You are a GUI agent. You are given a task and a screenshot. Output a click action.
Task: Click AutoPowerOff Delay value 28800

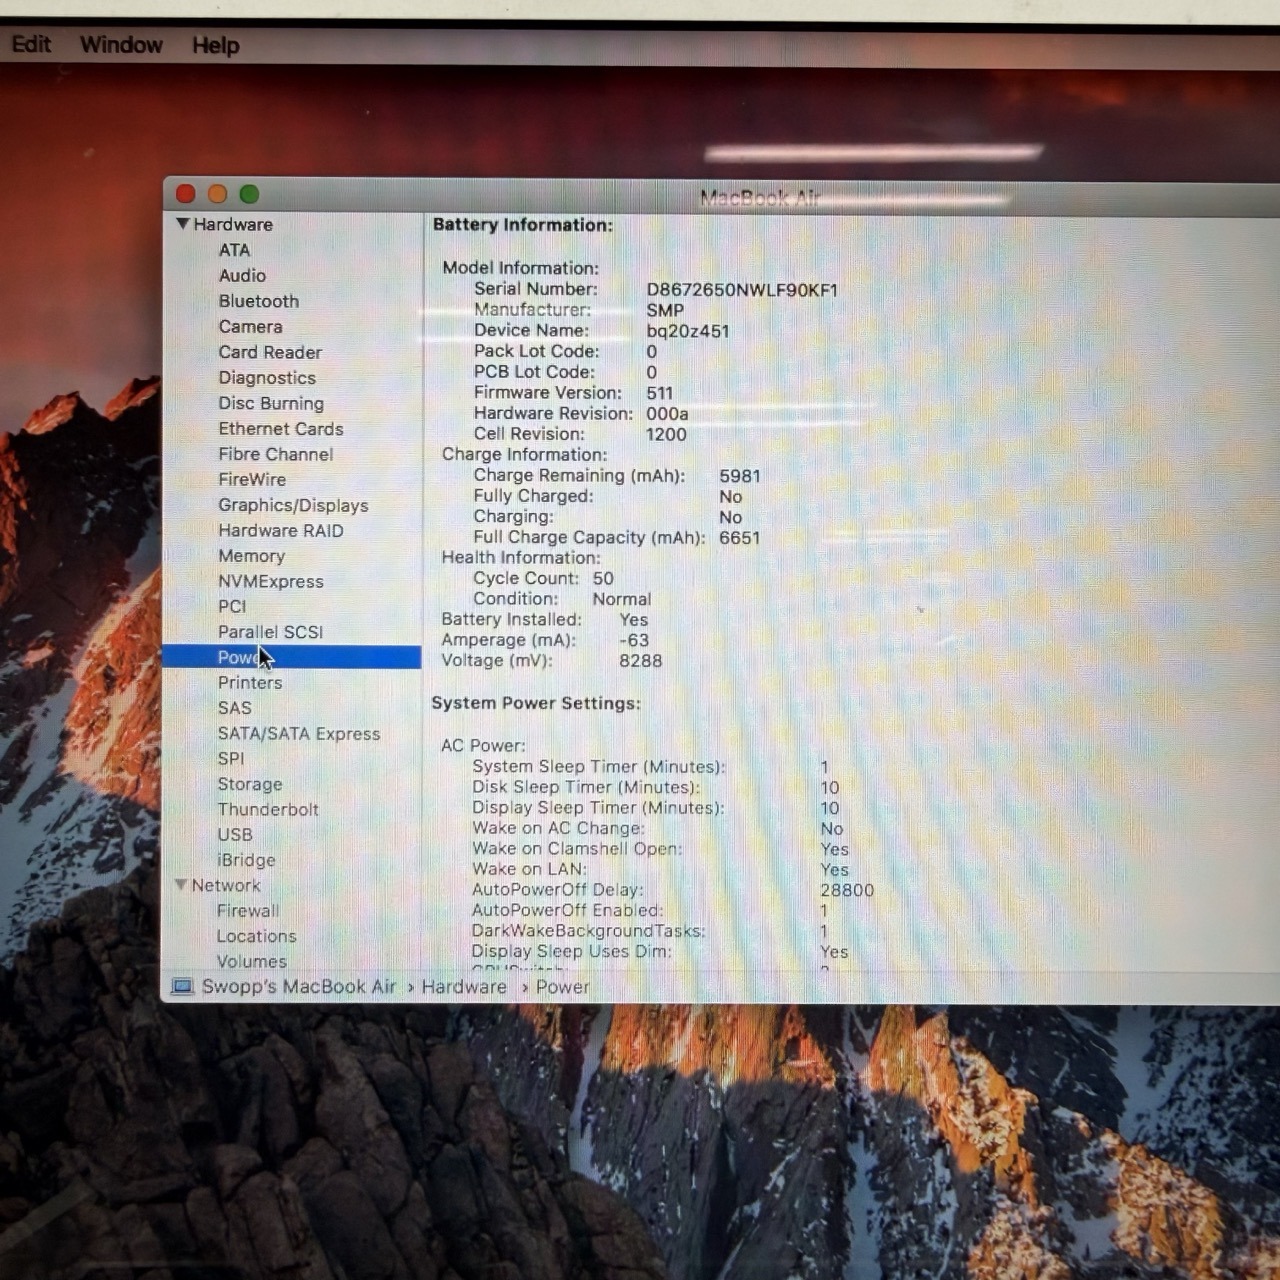[x=847, y=890]
